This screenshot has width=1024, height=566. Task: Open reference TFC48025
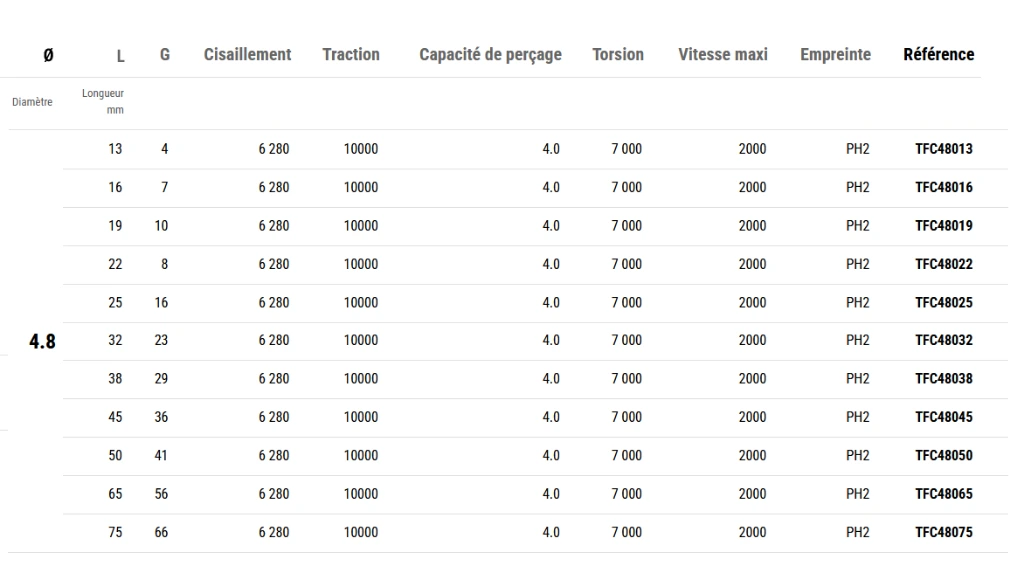944,303
